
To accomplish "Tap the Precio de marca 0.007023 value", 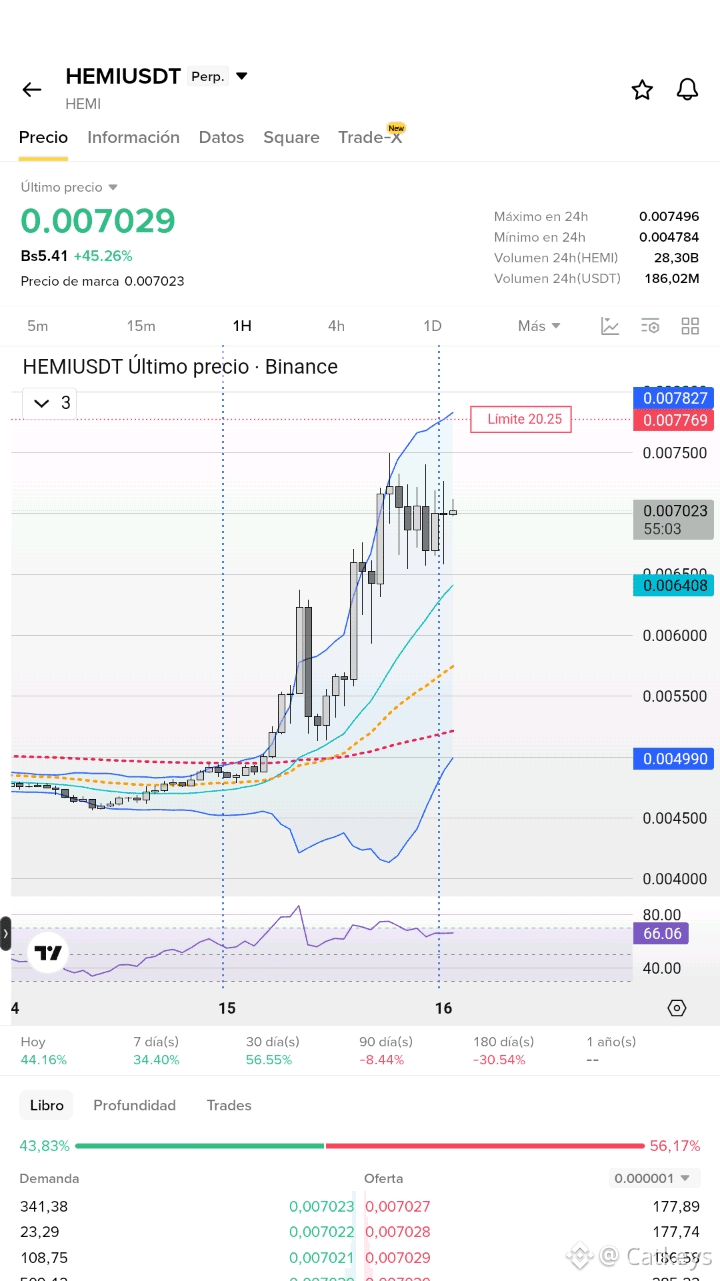I will (154, 281).
